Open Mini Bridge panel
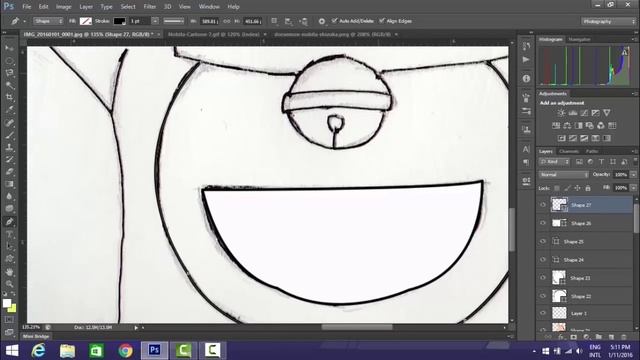Image resolution: width=640 pixels, height=360 pixels. point(36,336)
